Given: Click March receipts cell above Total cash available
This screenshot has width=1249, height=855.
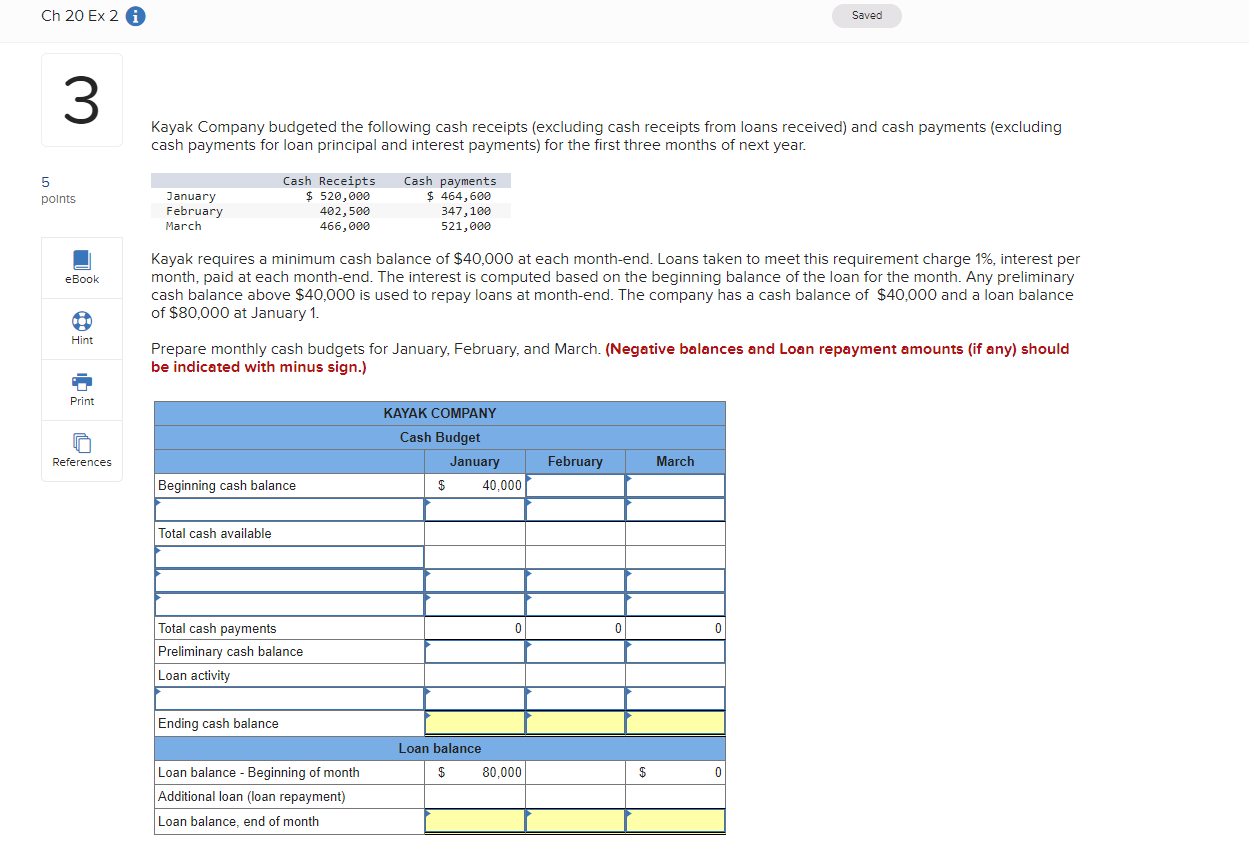Looking at the screenshot, I should [676, 509].
